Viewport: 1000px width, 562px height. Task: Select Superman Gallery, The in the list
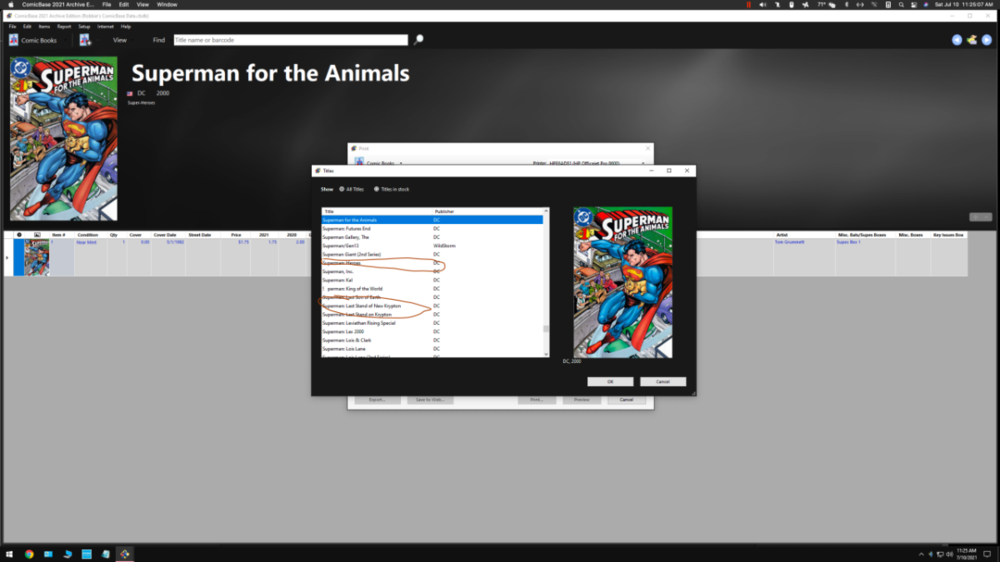coord(432,237)
